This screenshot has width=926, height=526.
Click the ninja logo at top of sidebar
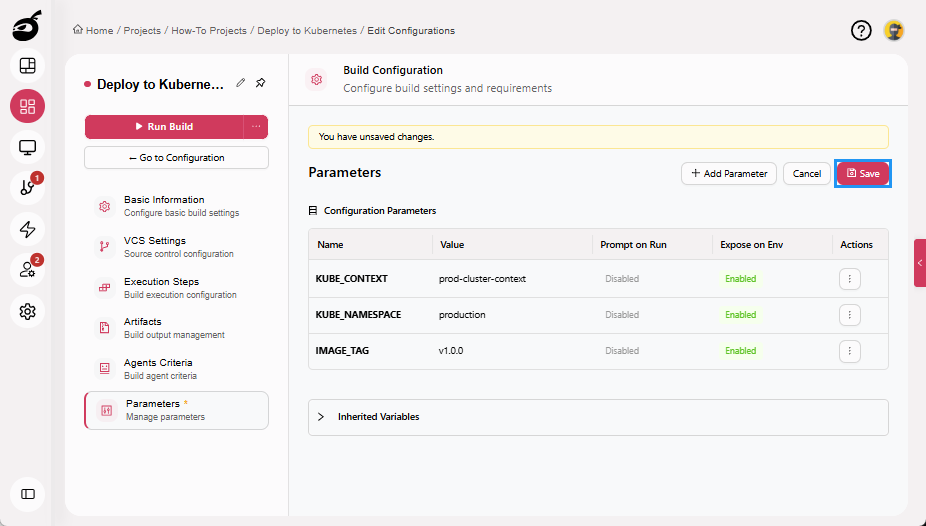tap(27, 26)
